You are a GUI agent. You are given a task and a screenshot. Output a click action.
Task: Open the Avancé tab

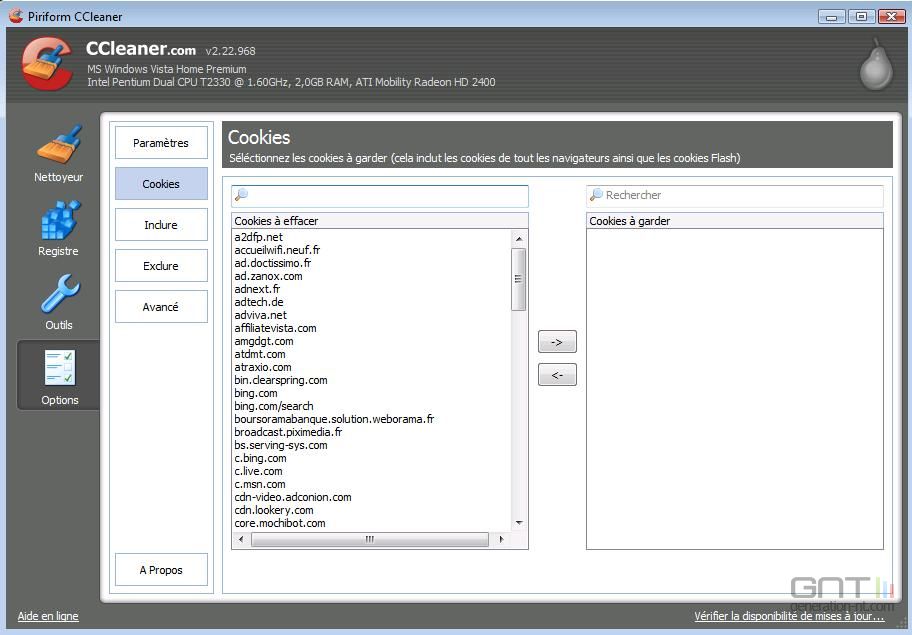161,306
